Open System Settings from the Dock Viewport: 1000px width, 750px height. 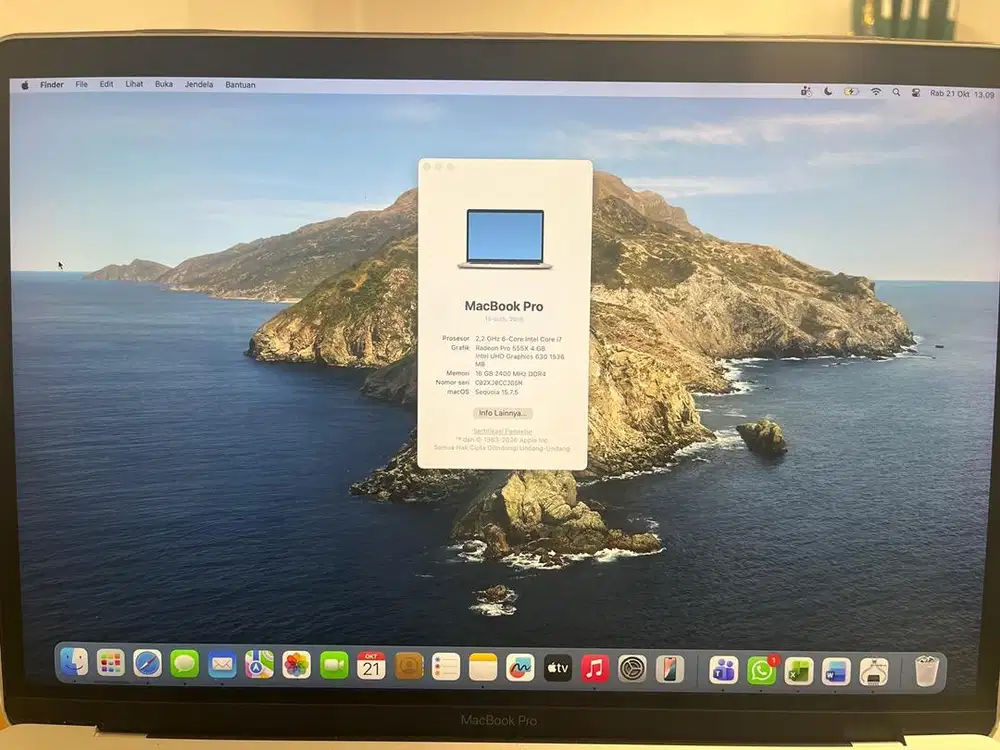(x=632, y=669)
